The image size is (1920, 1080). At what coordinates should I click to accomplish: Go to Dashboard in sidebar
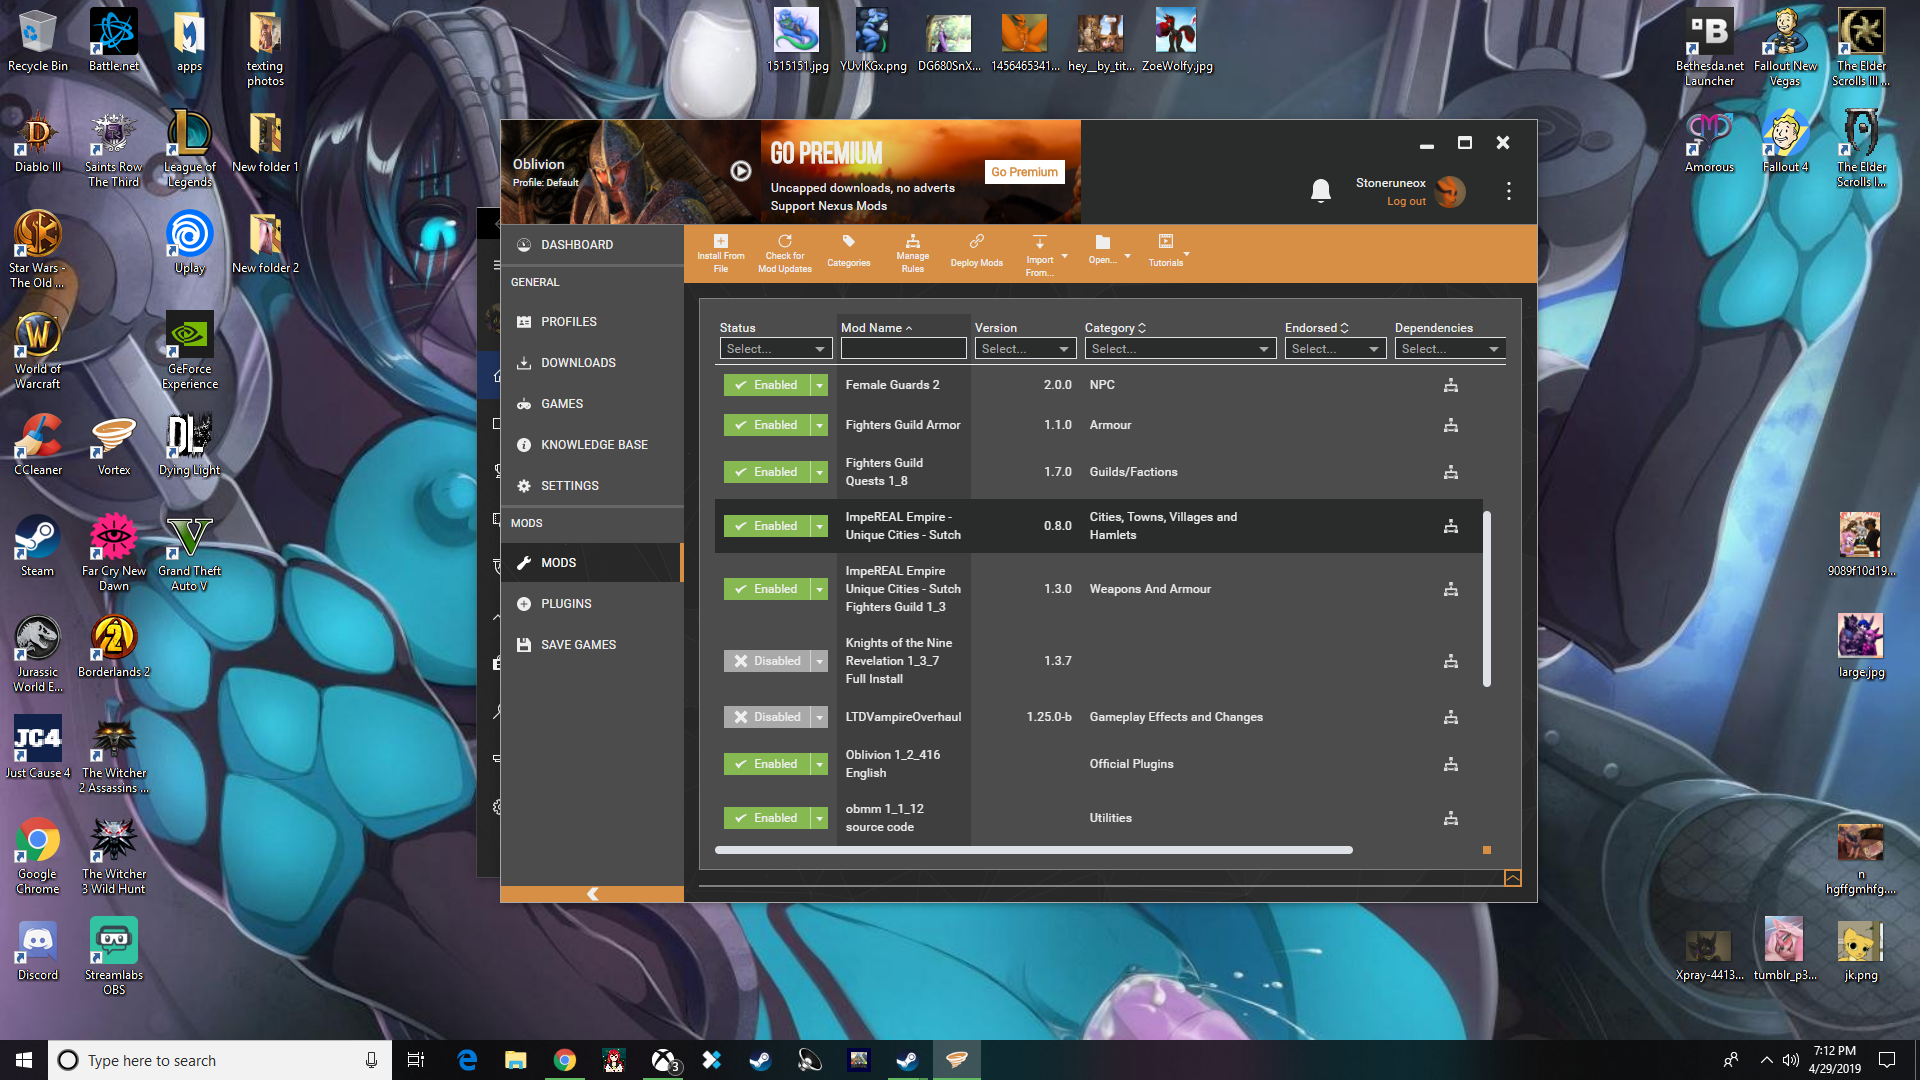(x=592, y=245)
